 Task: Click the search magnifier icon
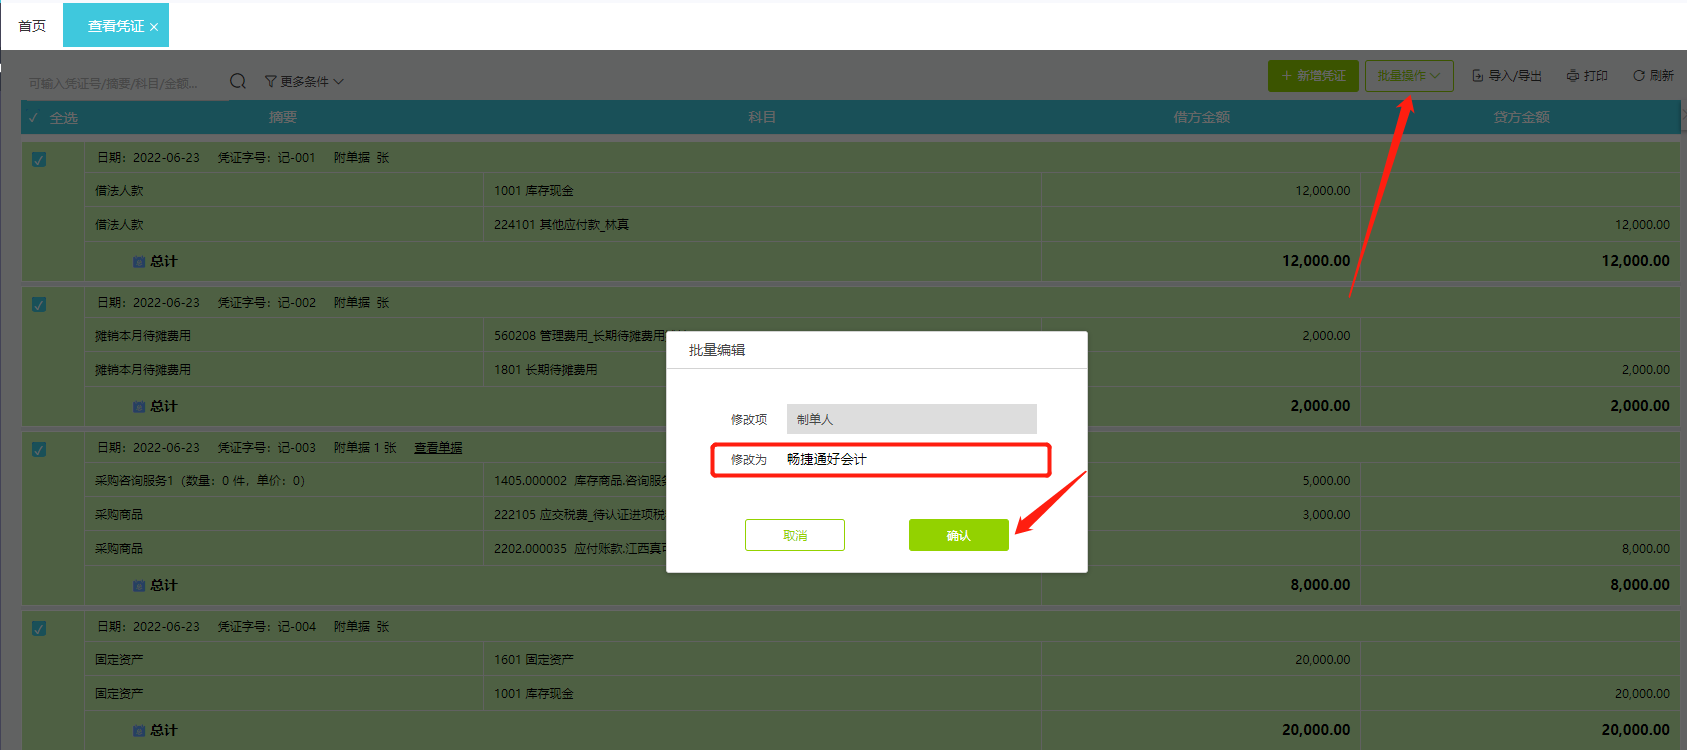click(238, 81)
